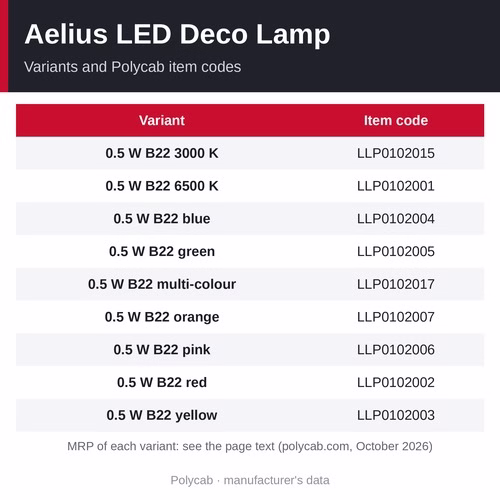
Task: Click the Item code column header
Action: (x=396, y=120)
